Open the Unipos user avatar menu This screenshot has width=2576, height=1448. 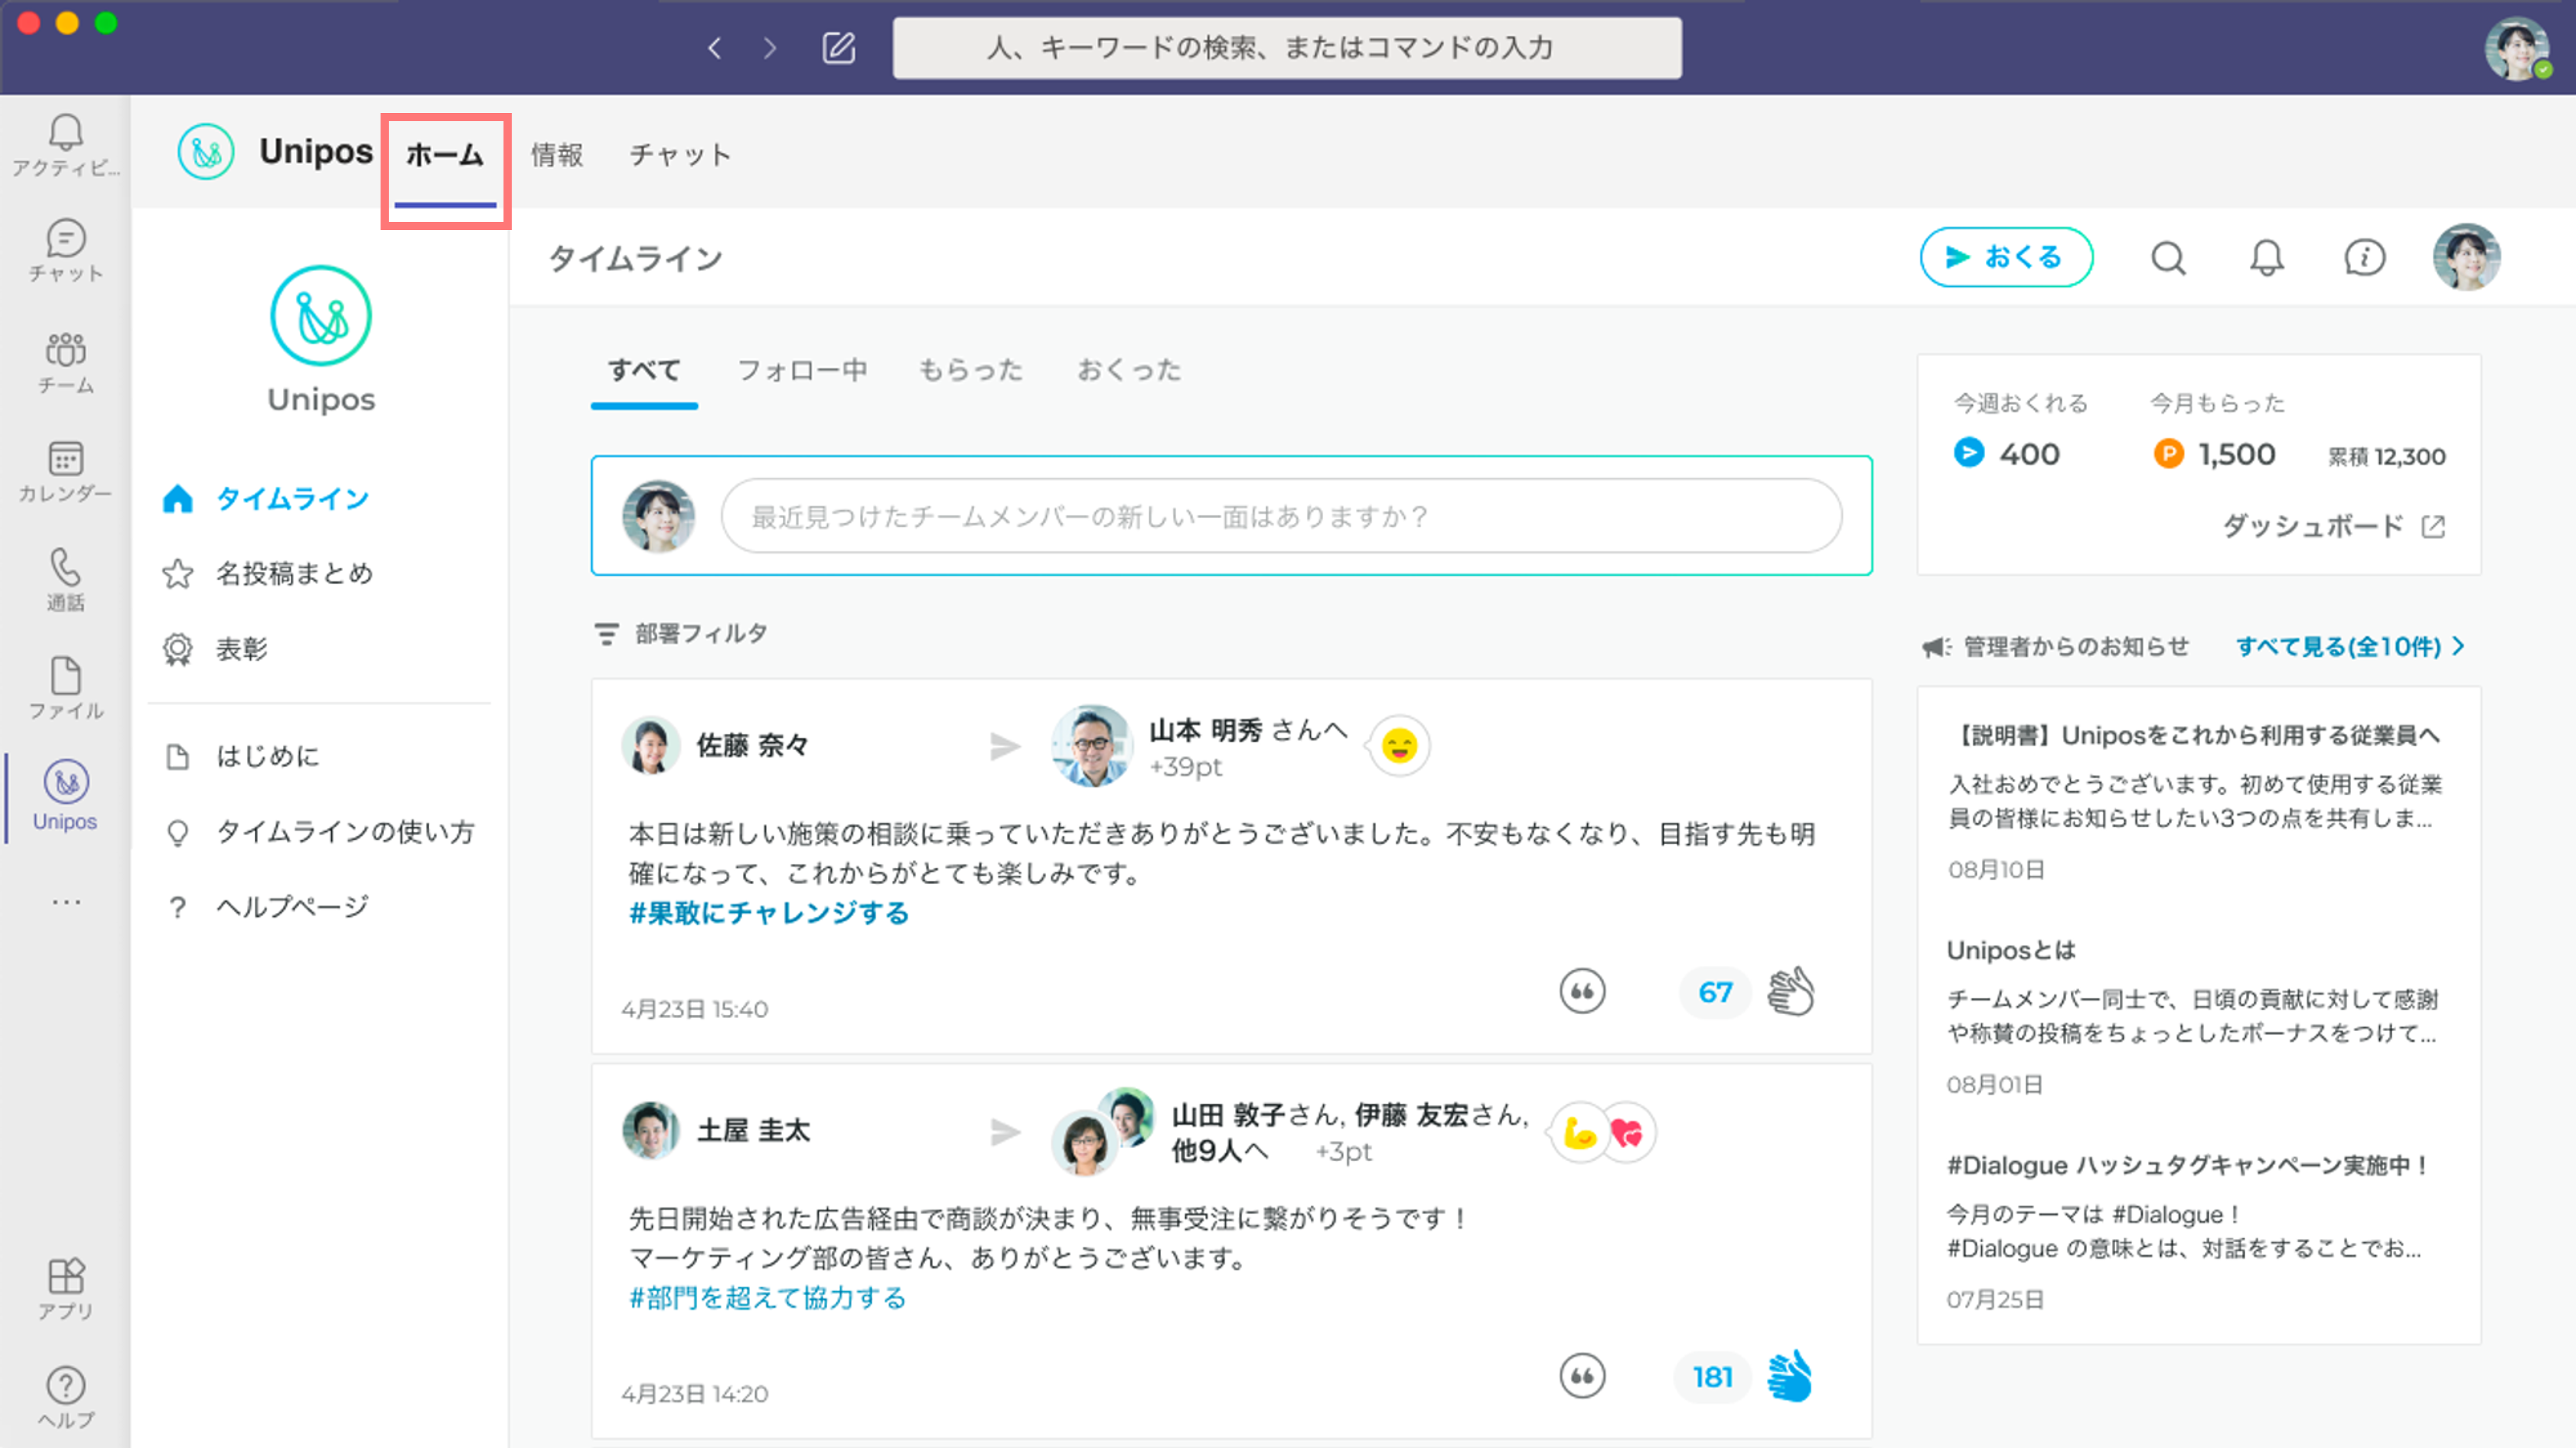tap(2466, 257)
